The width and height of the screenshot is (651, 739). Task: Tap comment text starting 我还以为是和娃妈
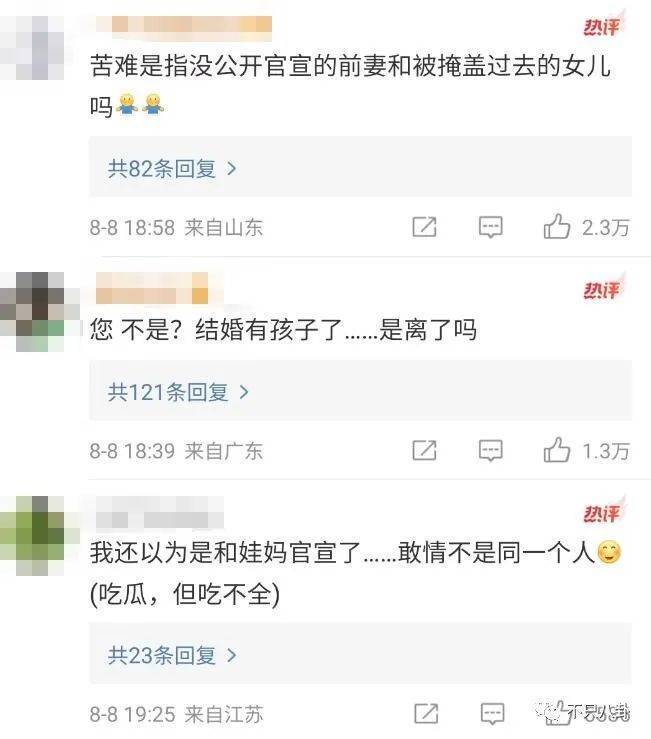click(x=356, y=572)
